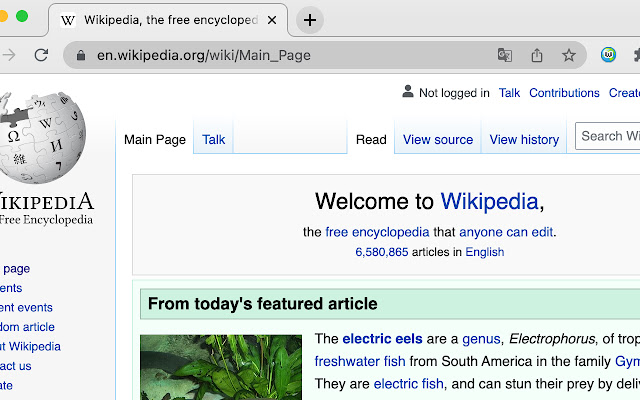This screenshot has height=400, width=640.
Task: Open the circular W browser extension
Action: pyautogui.click(x=608, y=55)
